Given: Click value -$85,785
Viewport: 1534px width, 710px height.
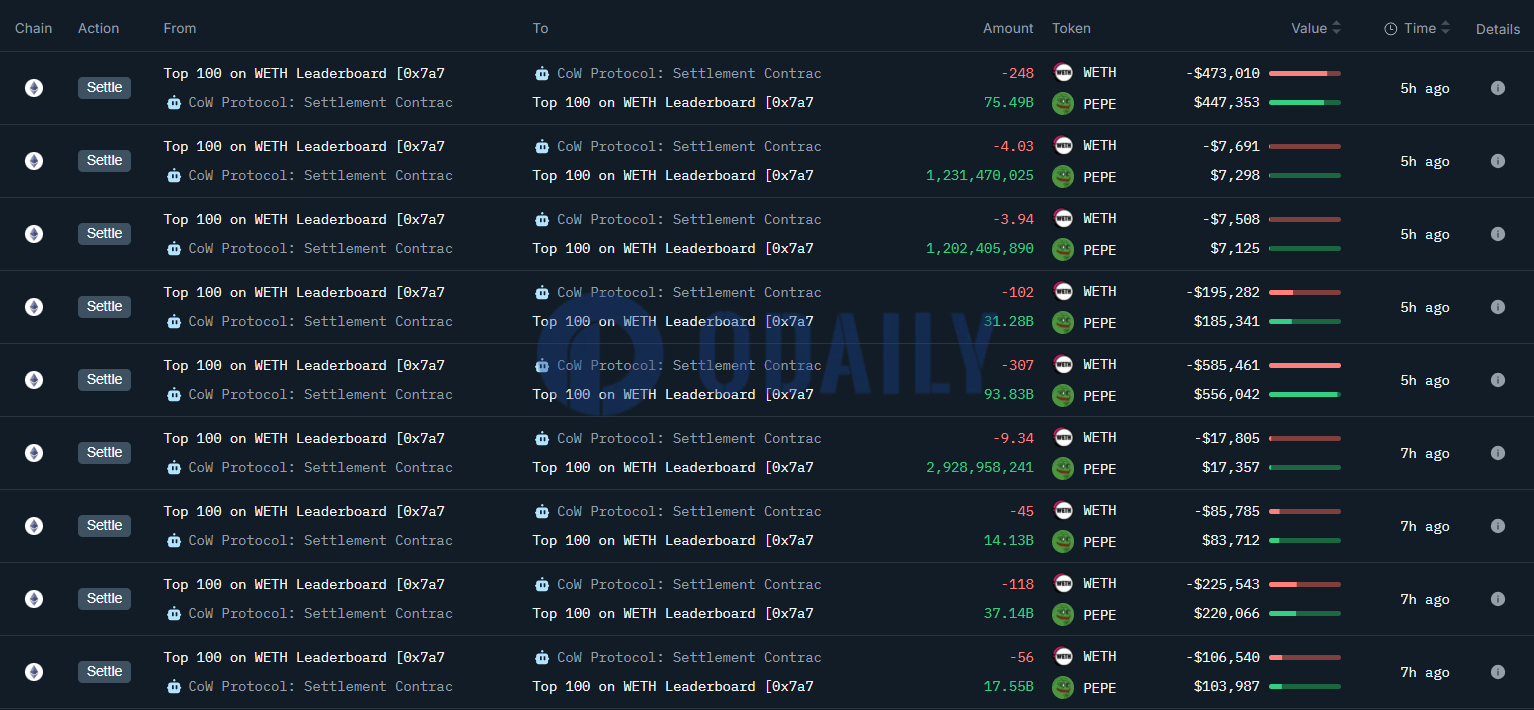Looking at the screenshot, I should coord(1227,511).
